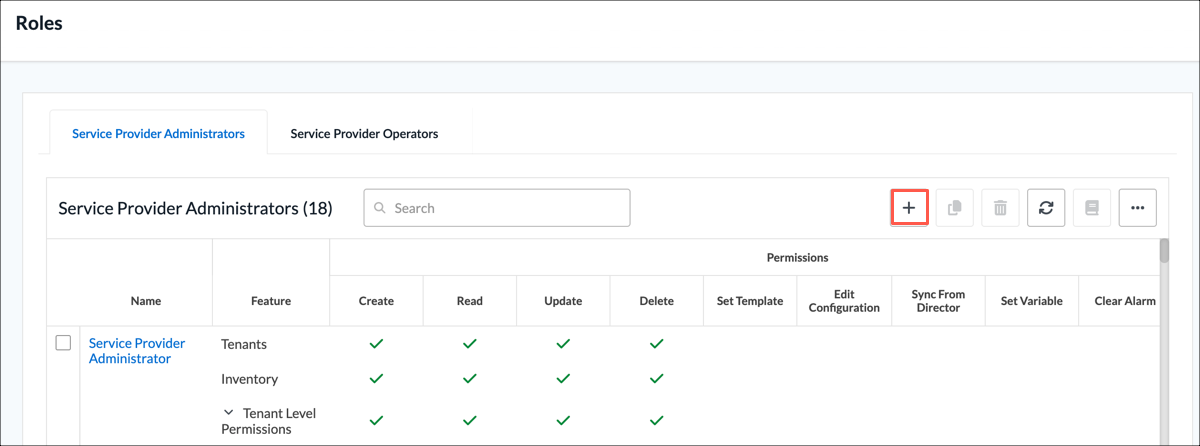1200x446 pixels.
Task: Click the Feature column header
Action: click(x=271, y=301)
